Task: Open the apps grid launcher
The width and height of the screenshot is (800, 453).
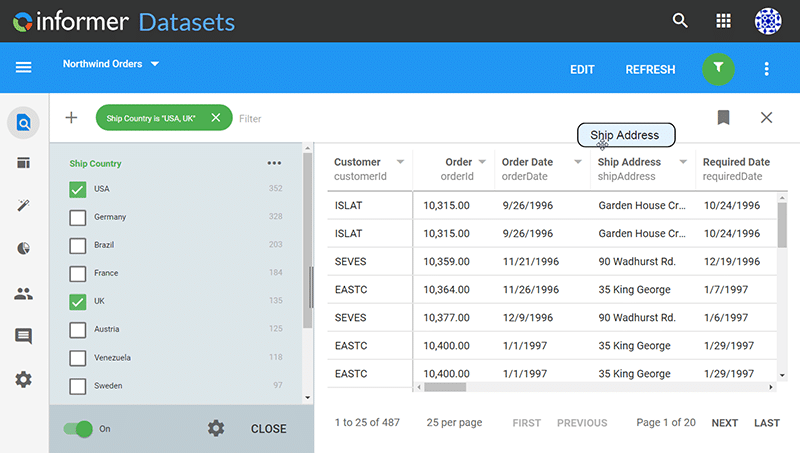Action: tap(723, 21)
